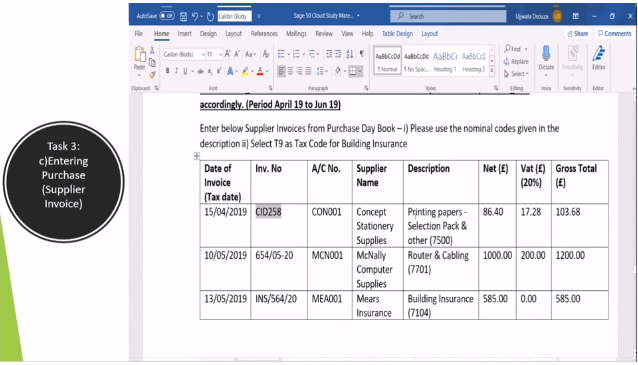638x365 pixels.
Task: Click the Text Effects glowing A icon
Action: click(x=230, y=71)
